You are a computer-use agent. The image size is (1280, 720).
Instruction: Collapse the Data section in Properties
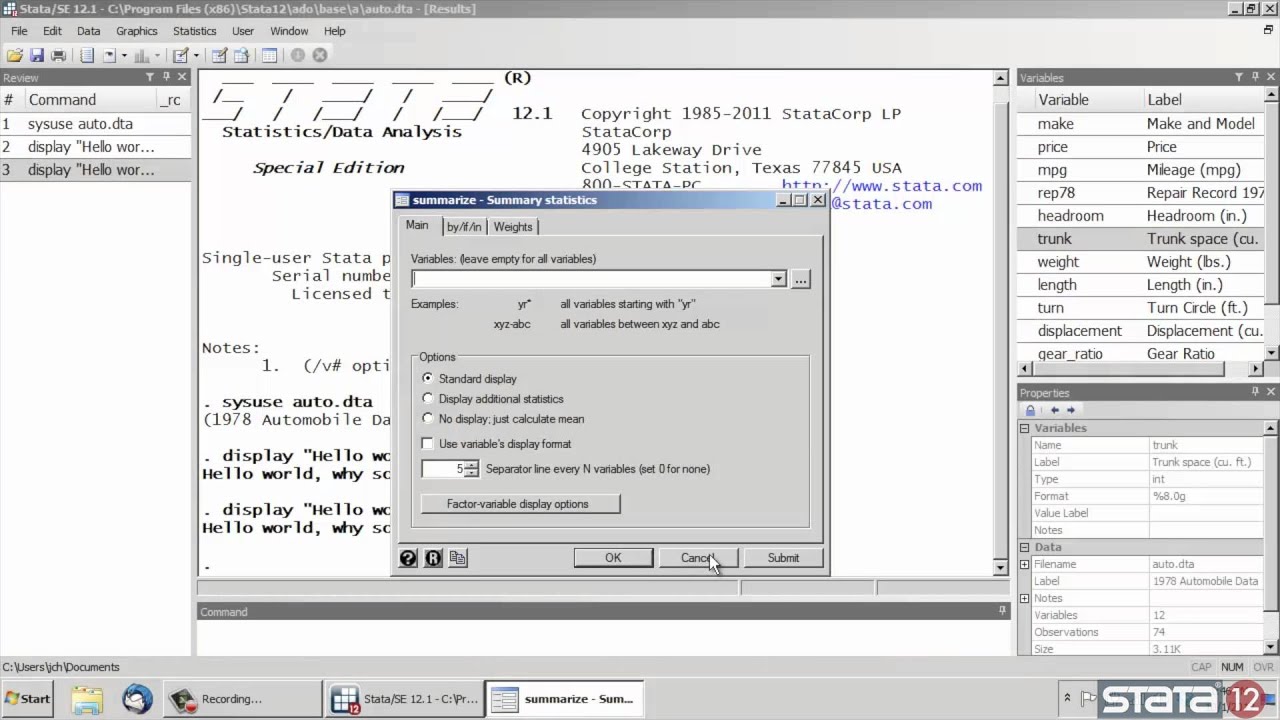(1024, 547)
